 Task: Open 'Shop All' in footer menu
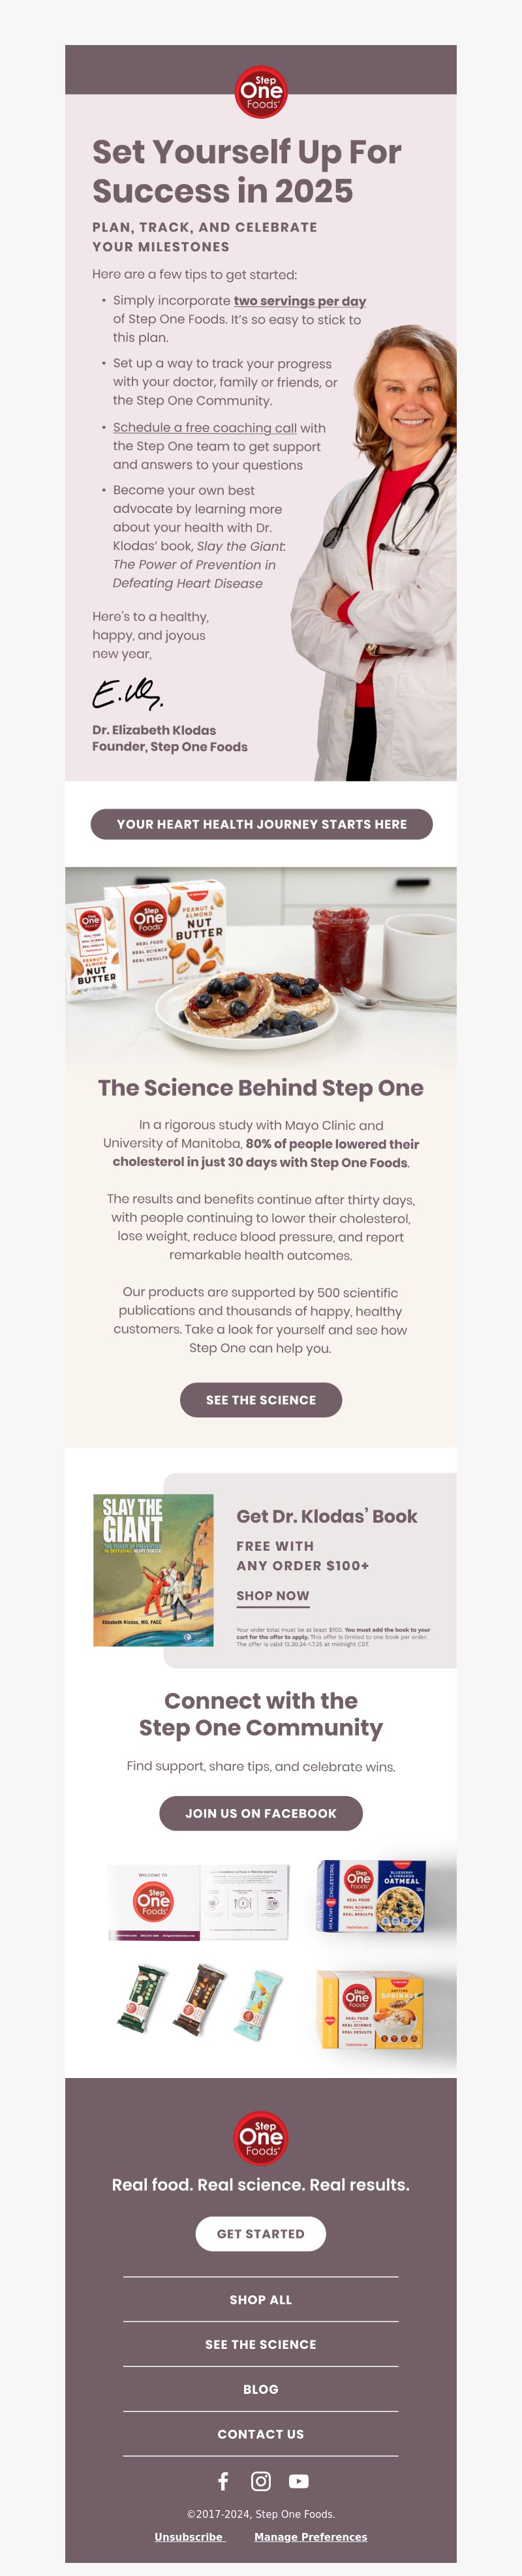point(261,2299)
